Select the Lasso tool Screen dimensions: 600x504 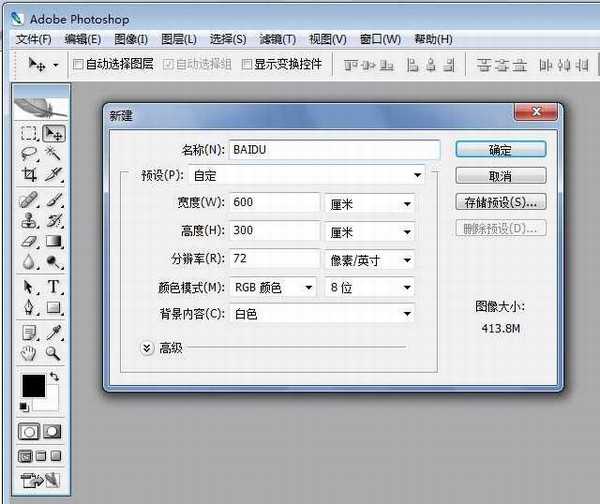[x=29, y=154]
